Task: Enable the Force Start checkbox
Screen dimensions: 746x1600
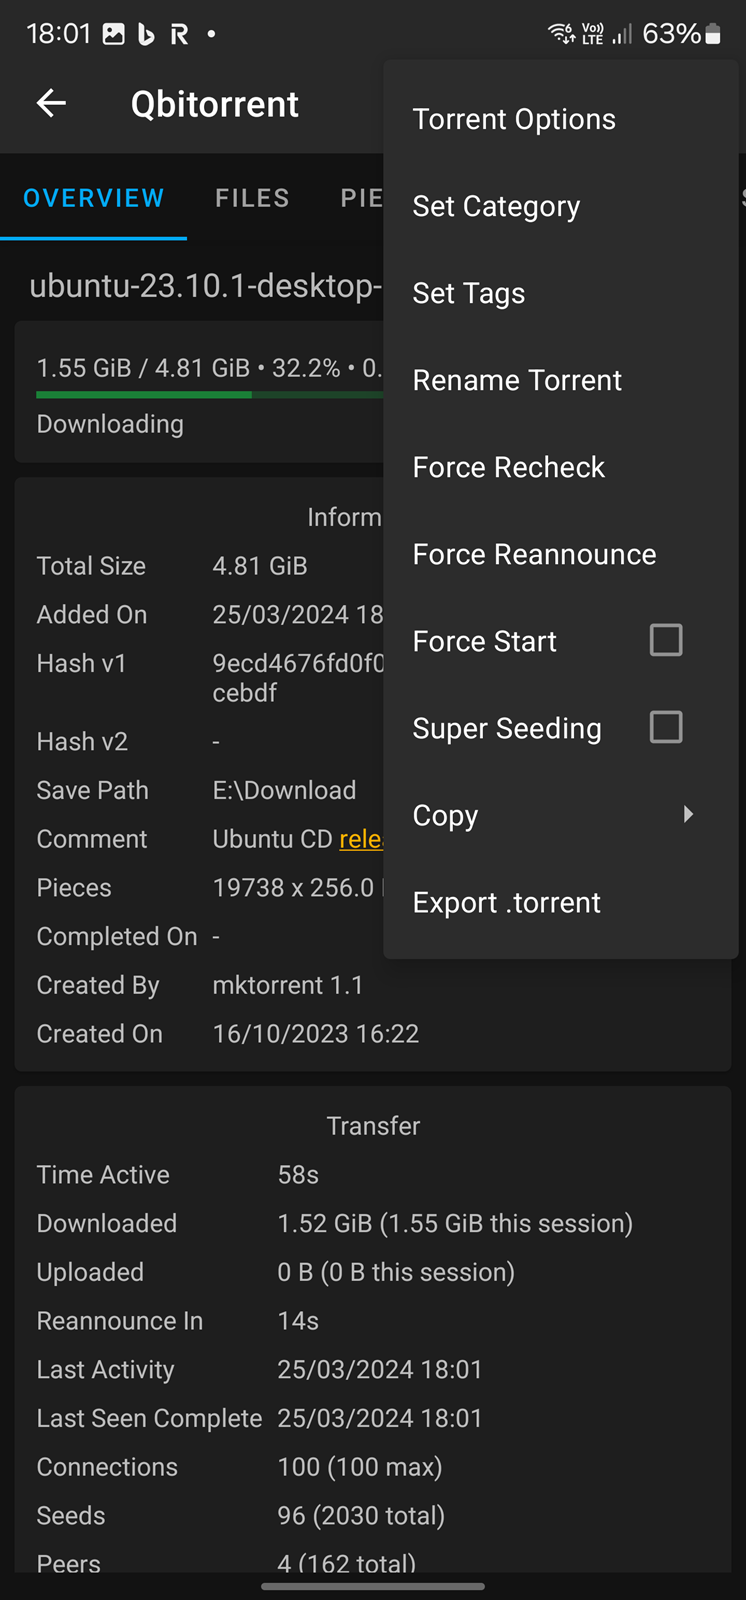Action: click(666, 640)
